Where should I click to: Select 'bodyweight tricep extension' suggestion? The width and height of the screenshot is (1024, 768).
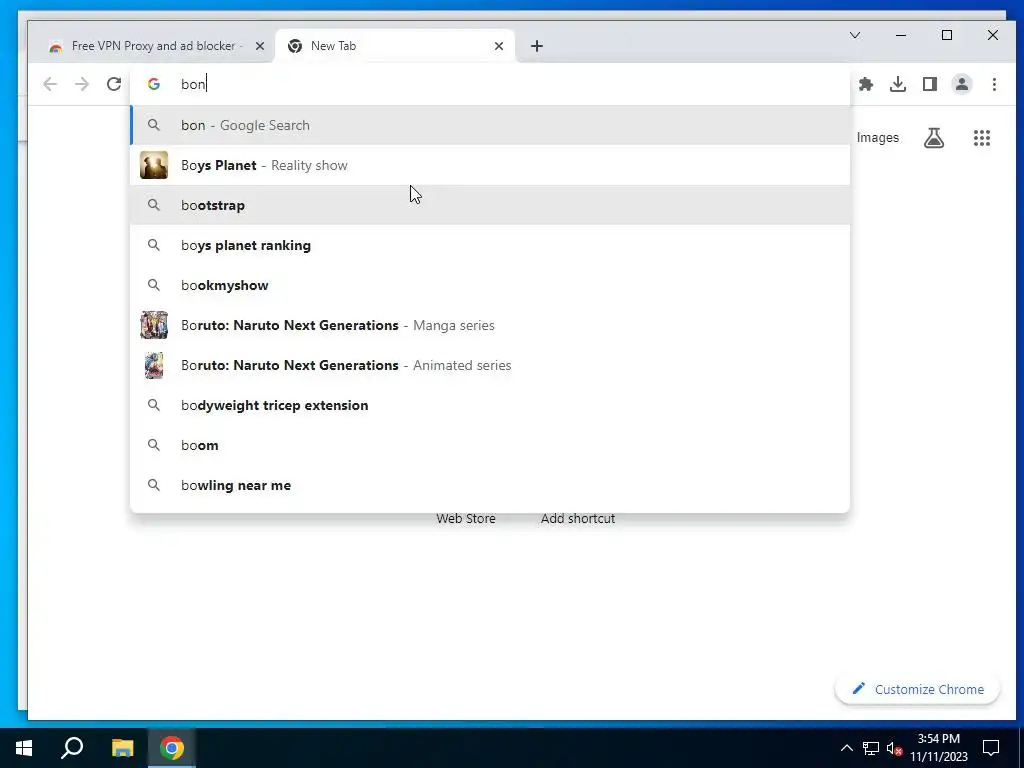[x=490, y=405]
